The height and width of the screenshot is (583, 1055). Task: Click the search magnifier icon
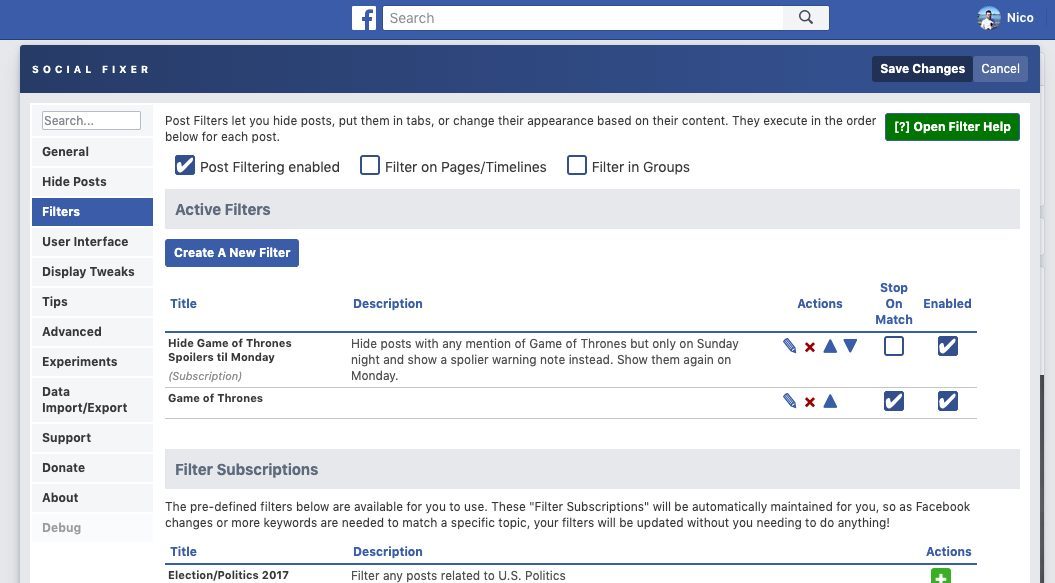pos(805,18)
